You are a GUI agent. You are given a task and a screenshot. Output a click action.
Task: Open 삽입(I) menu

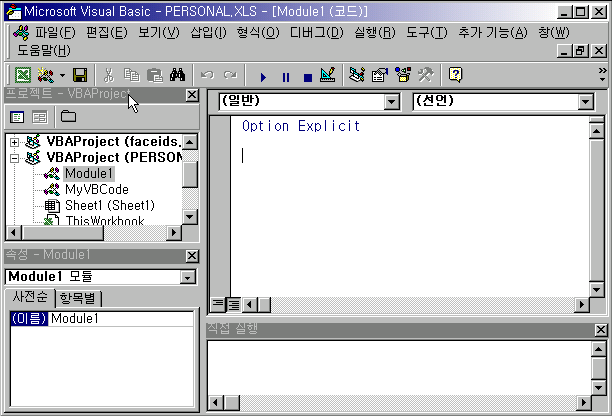[x=208, y=32]
